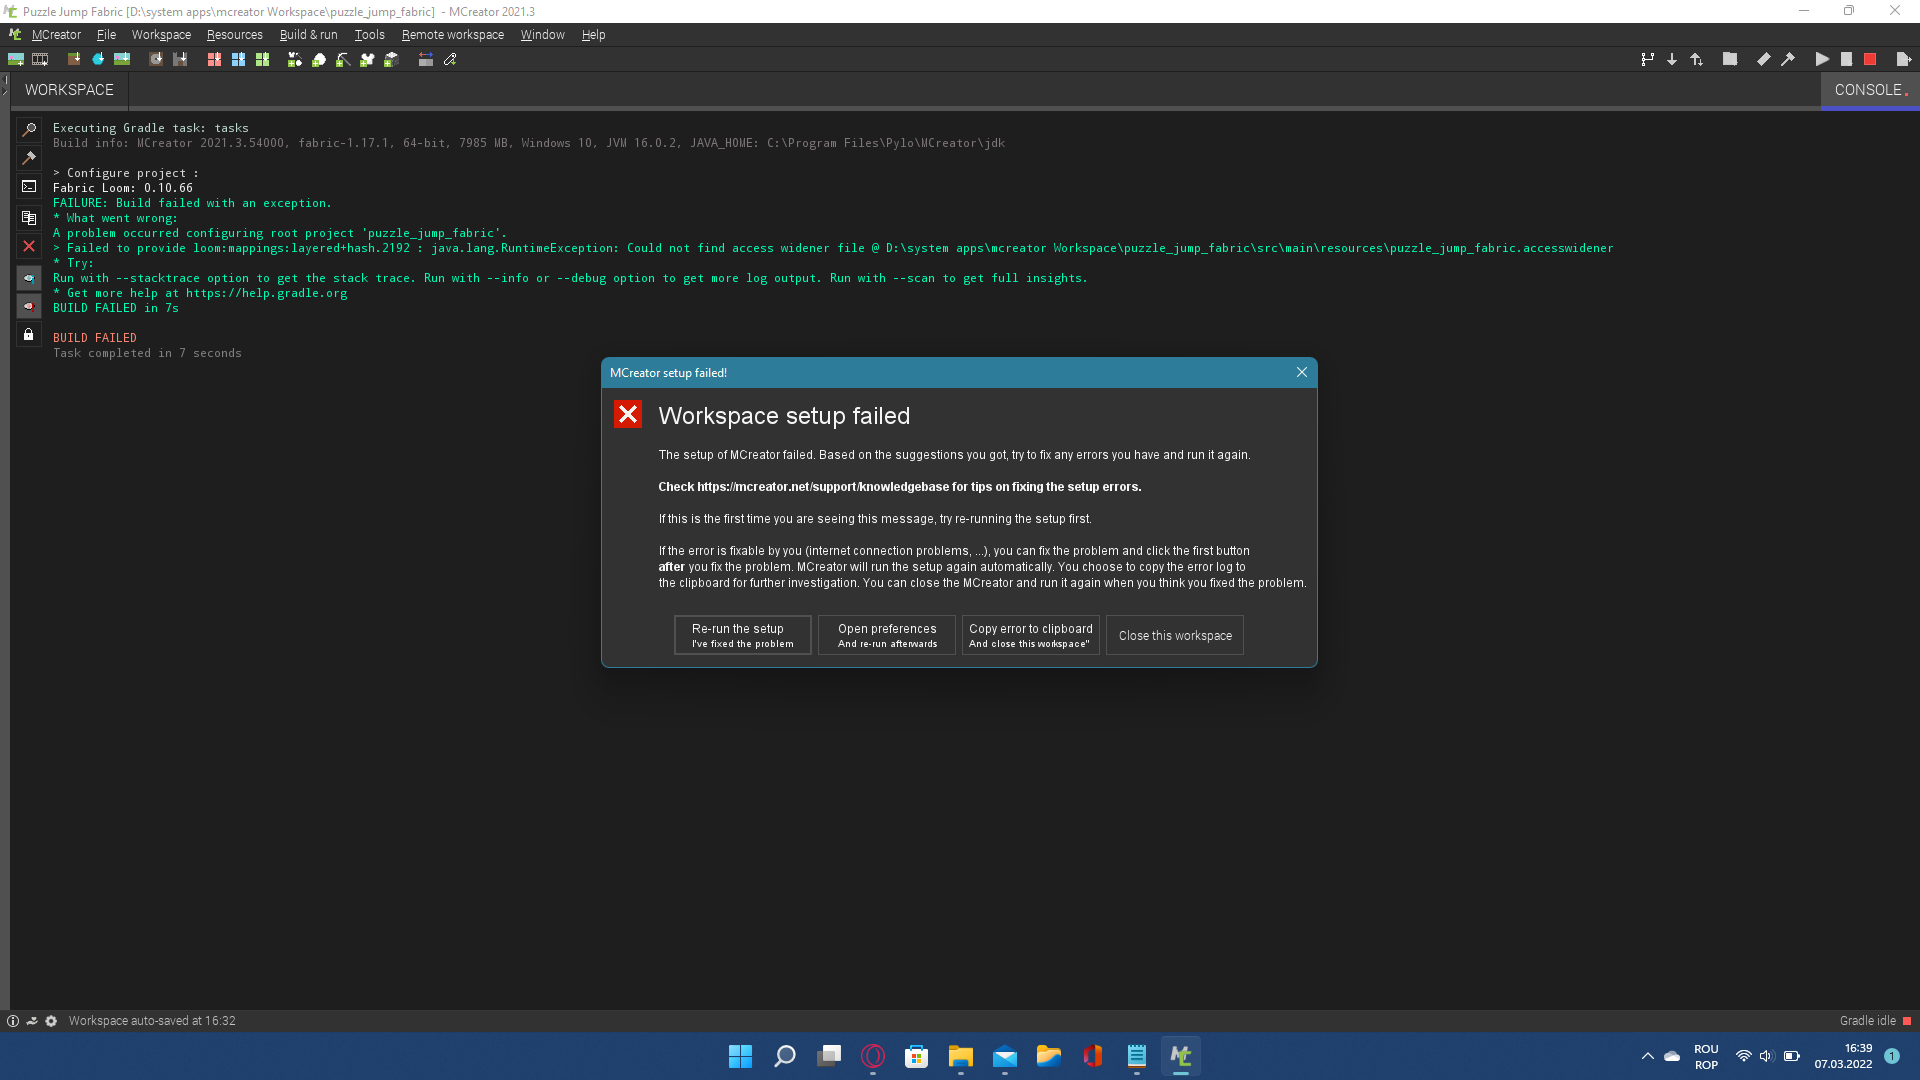Switch to the WORKSPACE tab
Image resolution: width=1920 pixels, height=1080 pixels.
[67, 89]
